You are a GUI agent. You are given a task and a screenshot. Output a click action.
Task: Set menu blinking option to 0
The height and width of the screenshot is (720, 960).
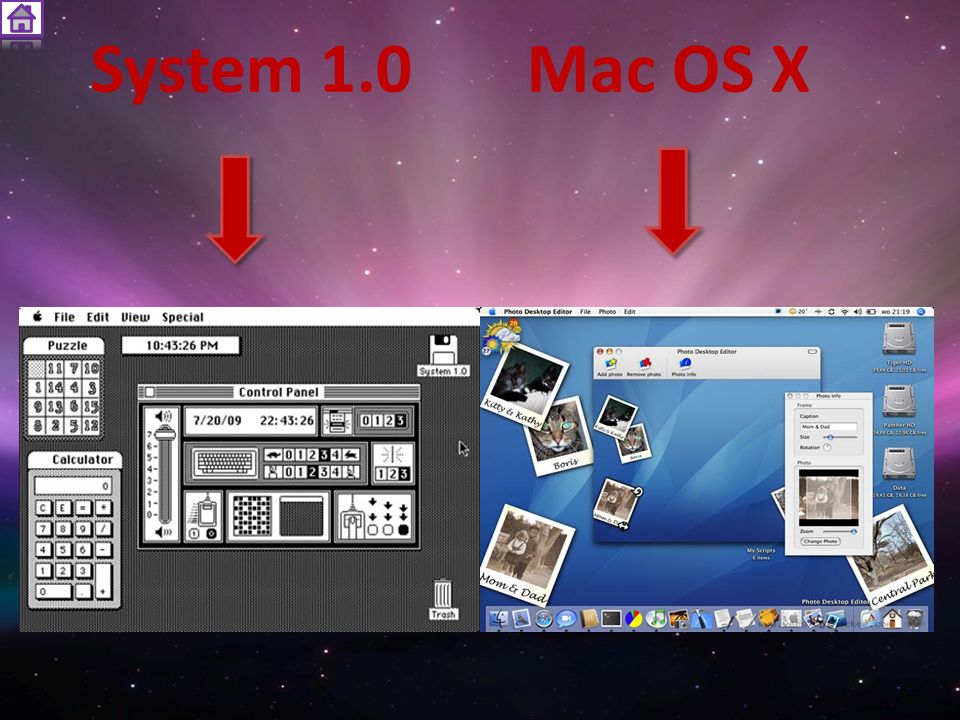(366, 421)
